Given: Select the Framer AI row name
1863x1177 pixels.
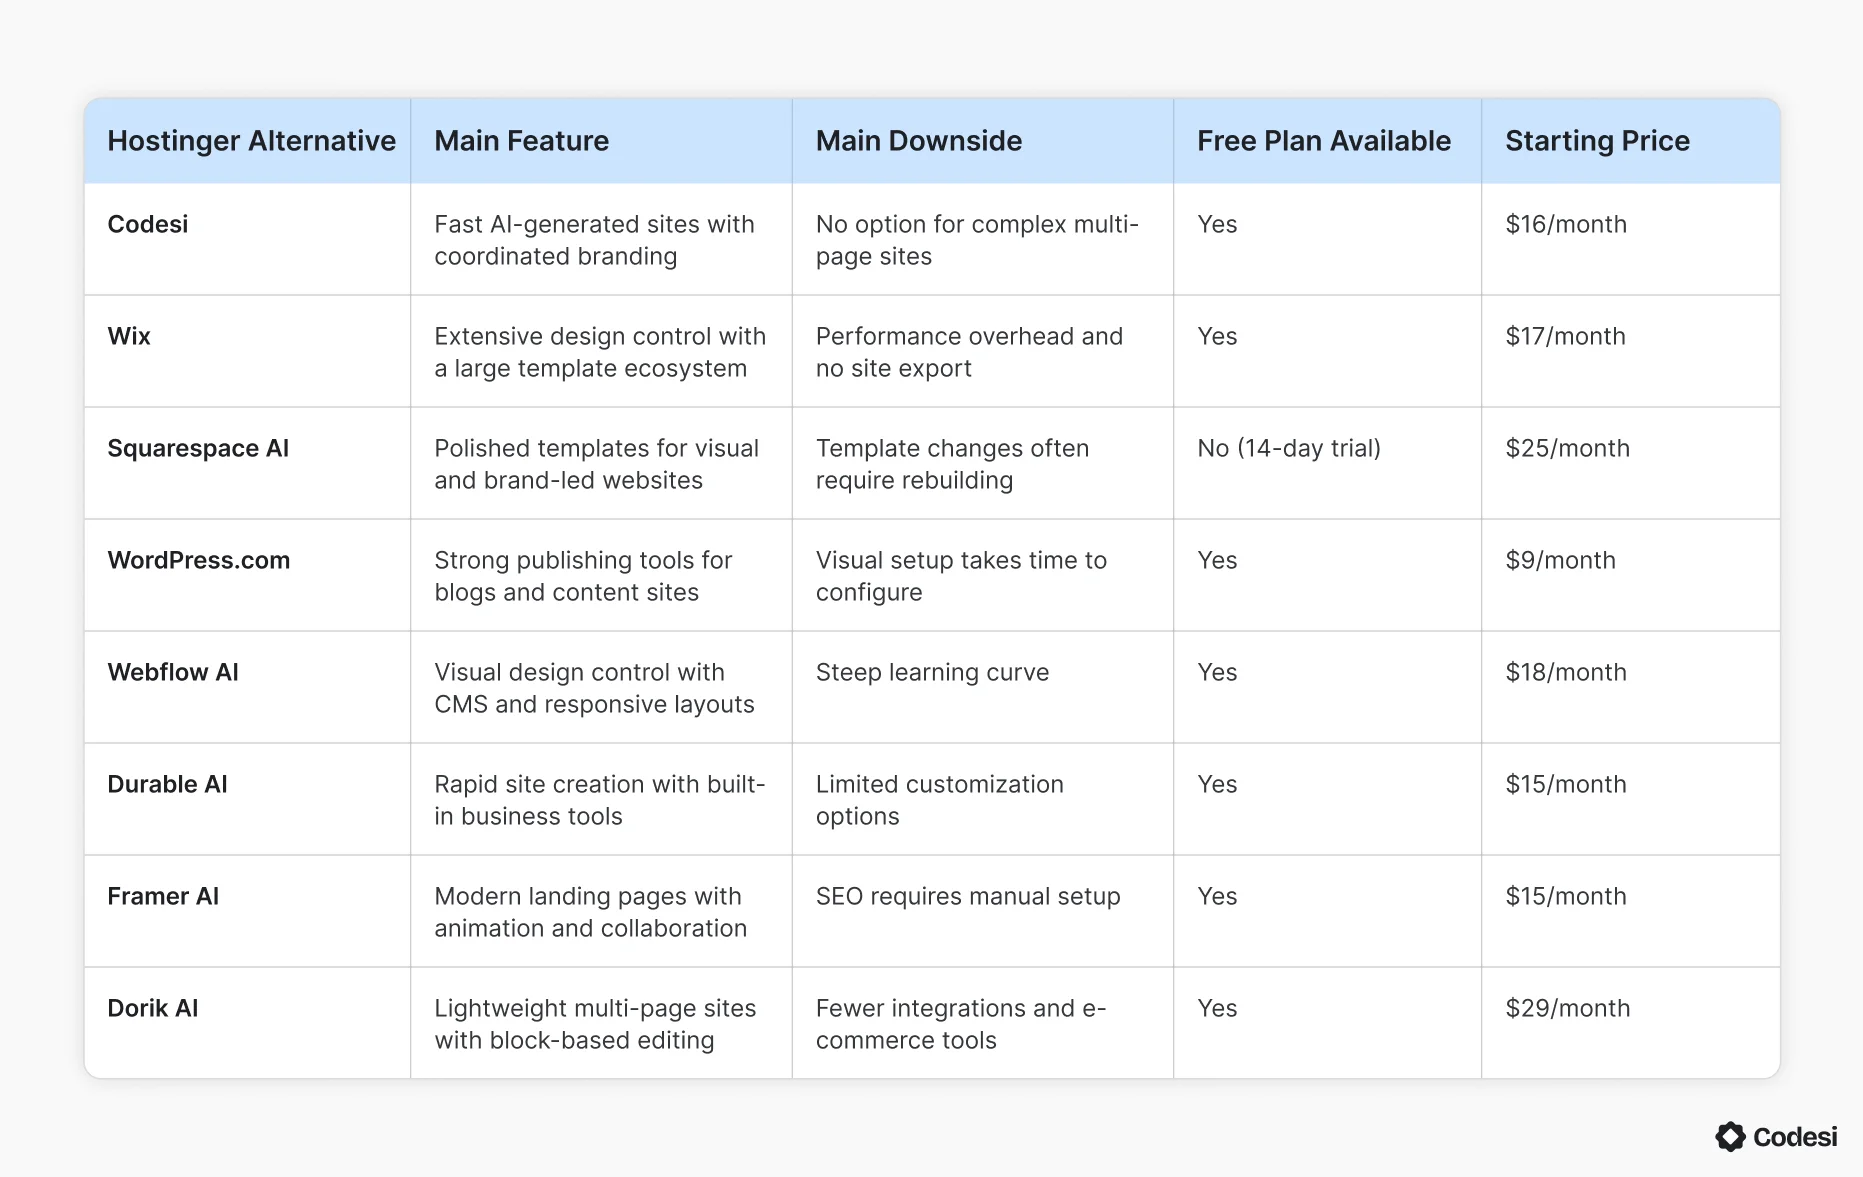Looking at the screenshot, I should 163,896.
